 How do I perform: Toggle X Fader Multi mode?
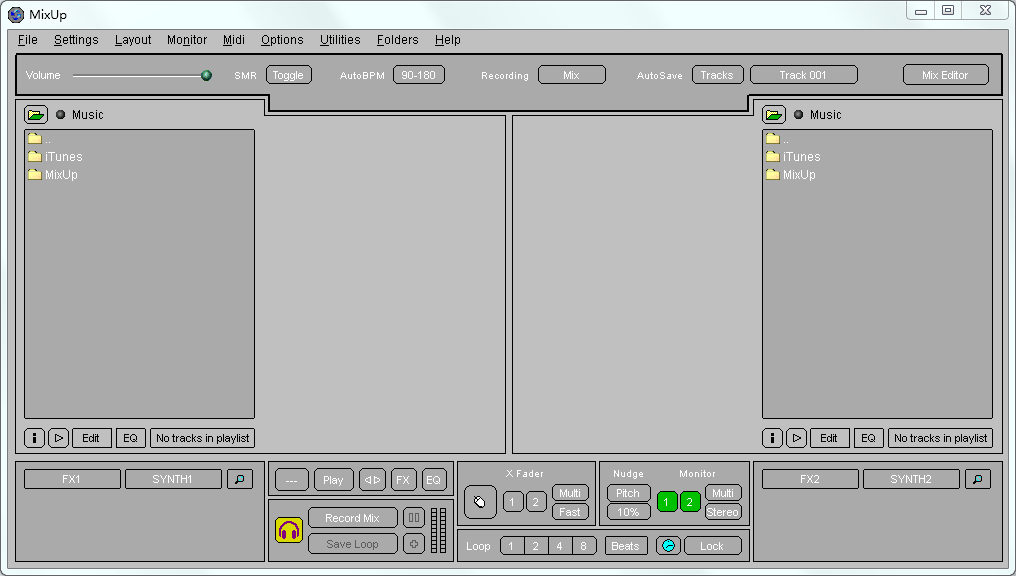[x=570, y=493]
